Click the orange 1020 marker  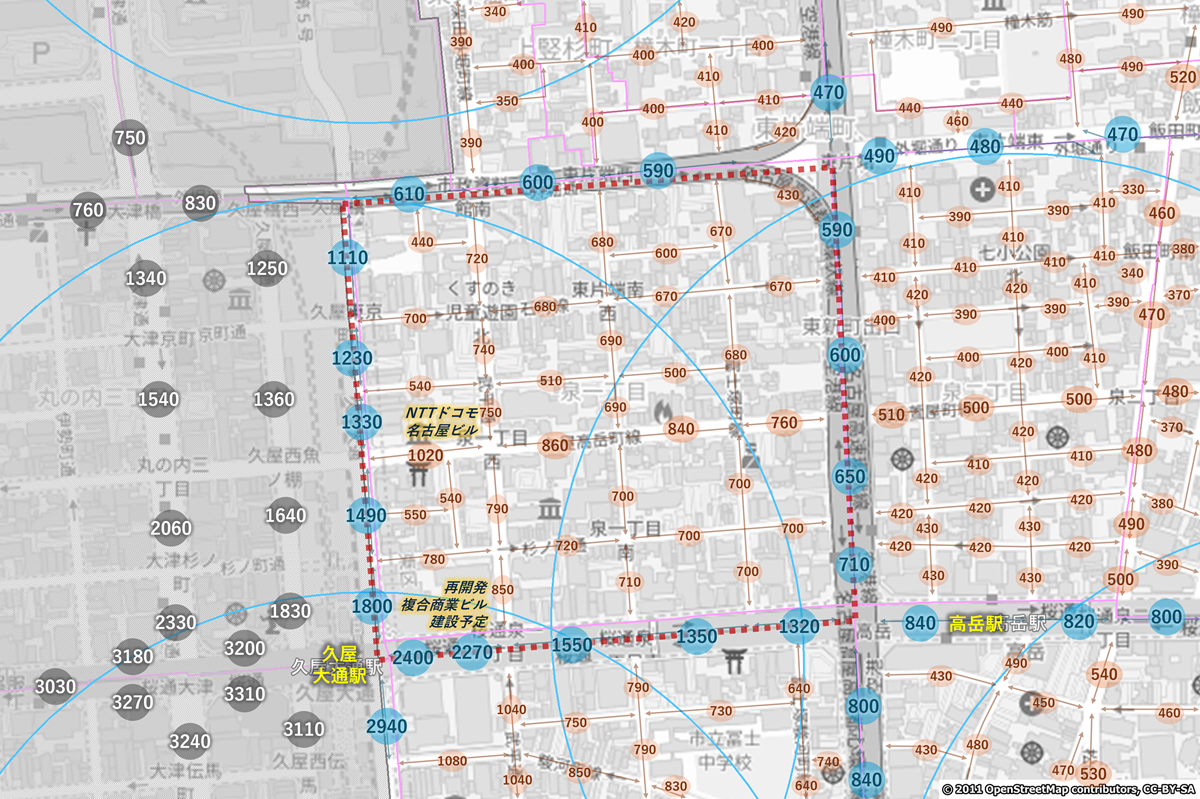click(x=425, y=456)
